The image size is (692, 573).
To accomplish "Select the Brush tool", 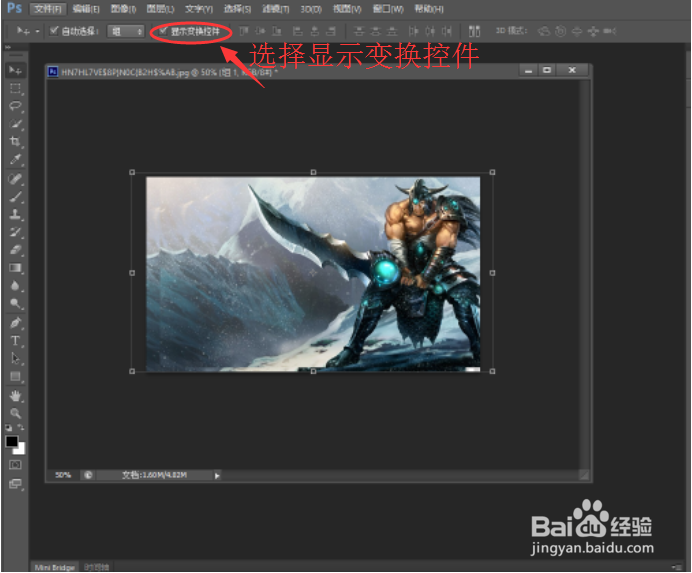I will click(x=15, y=197).
